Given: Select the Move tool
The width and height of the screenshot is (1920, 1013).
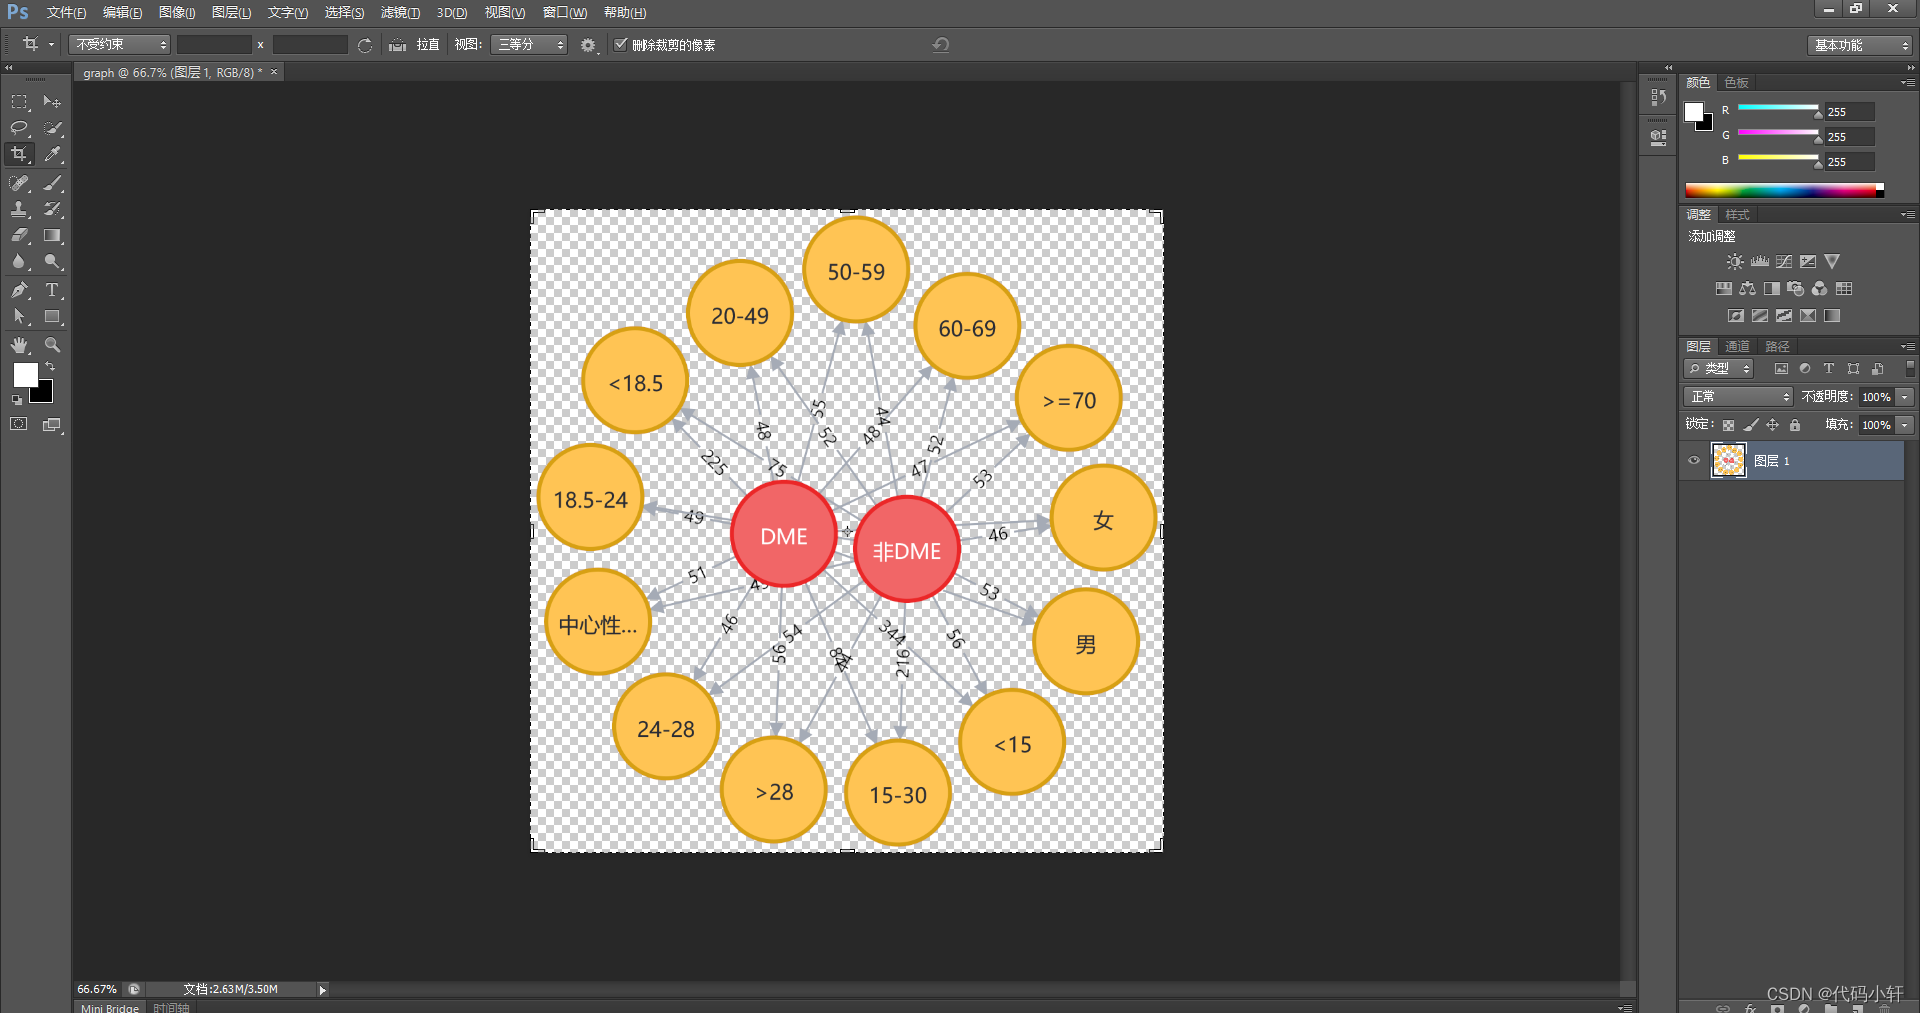Looking at the screenshot, I should point(52,102).
